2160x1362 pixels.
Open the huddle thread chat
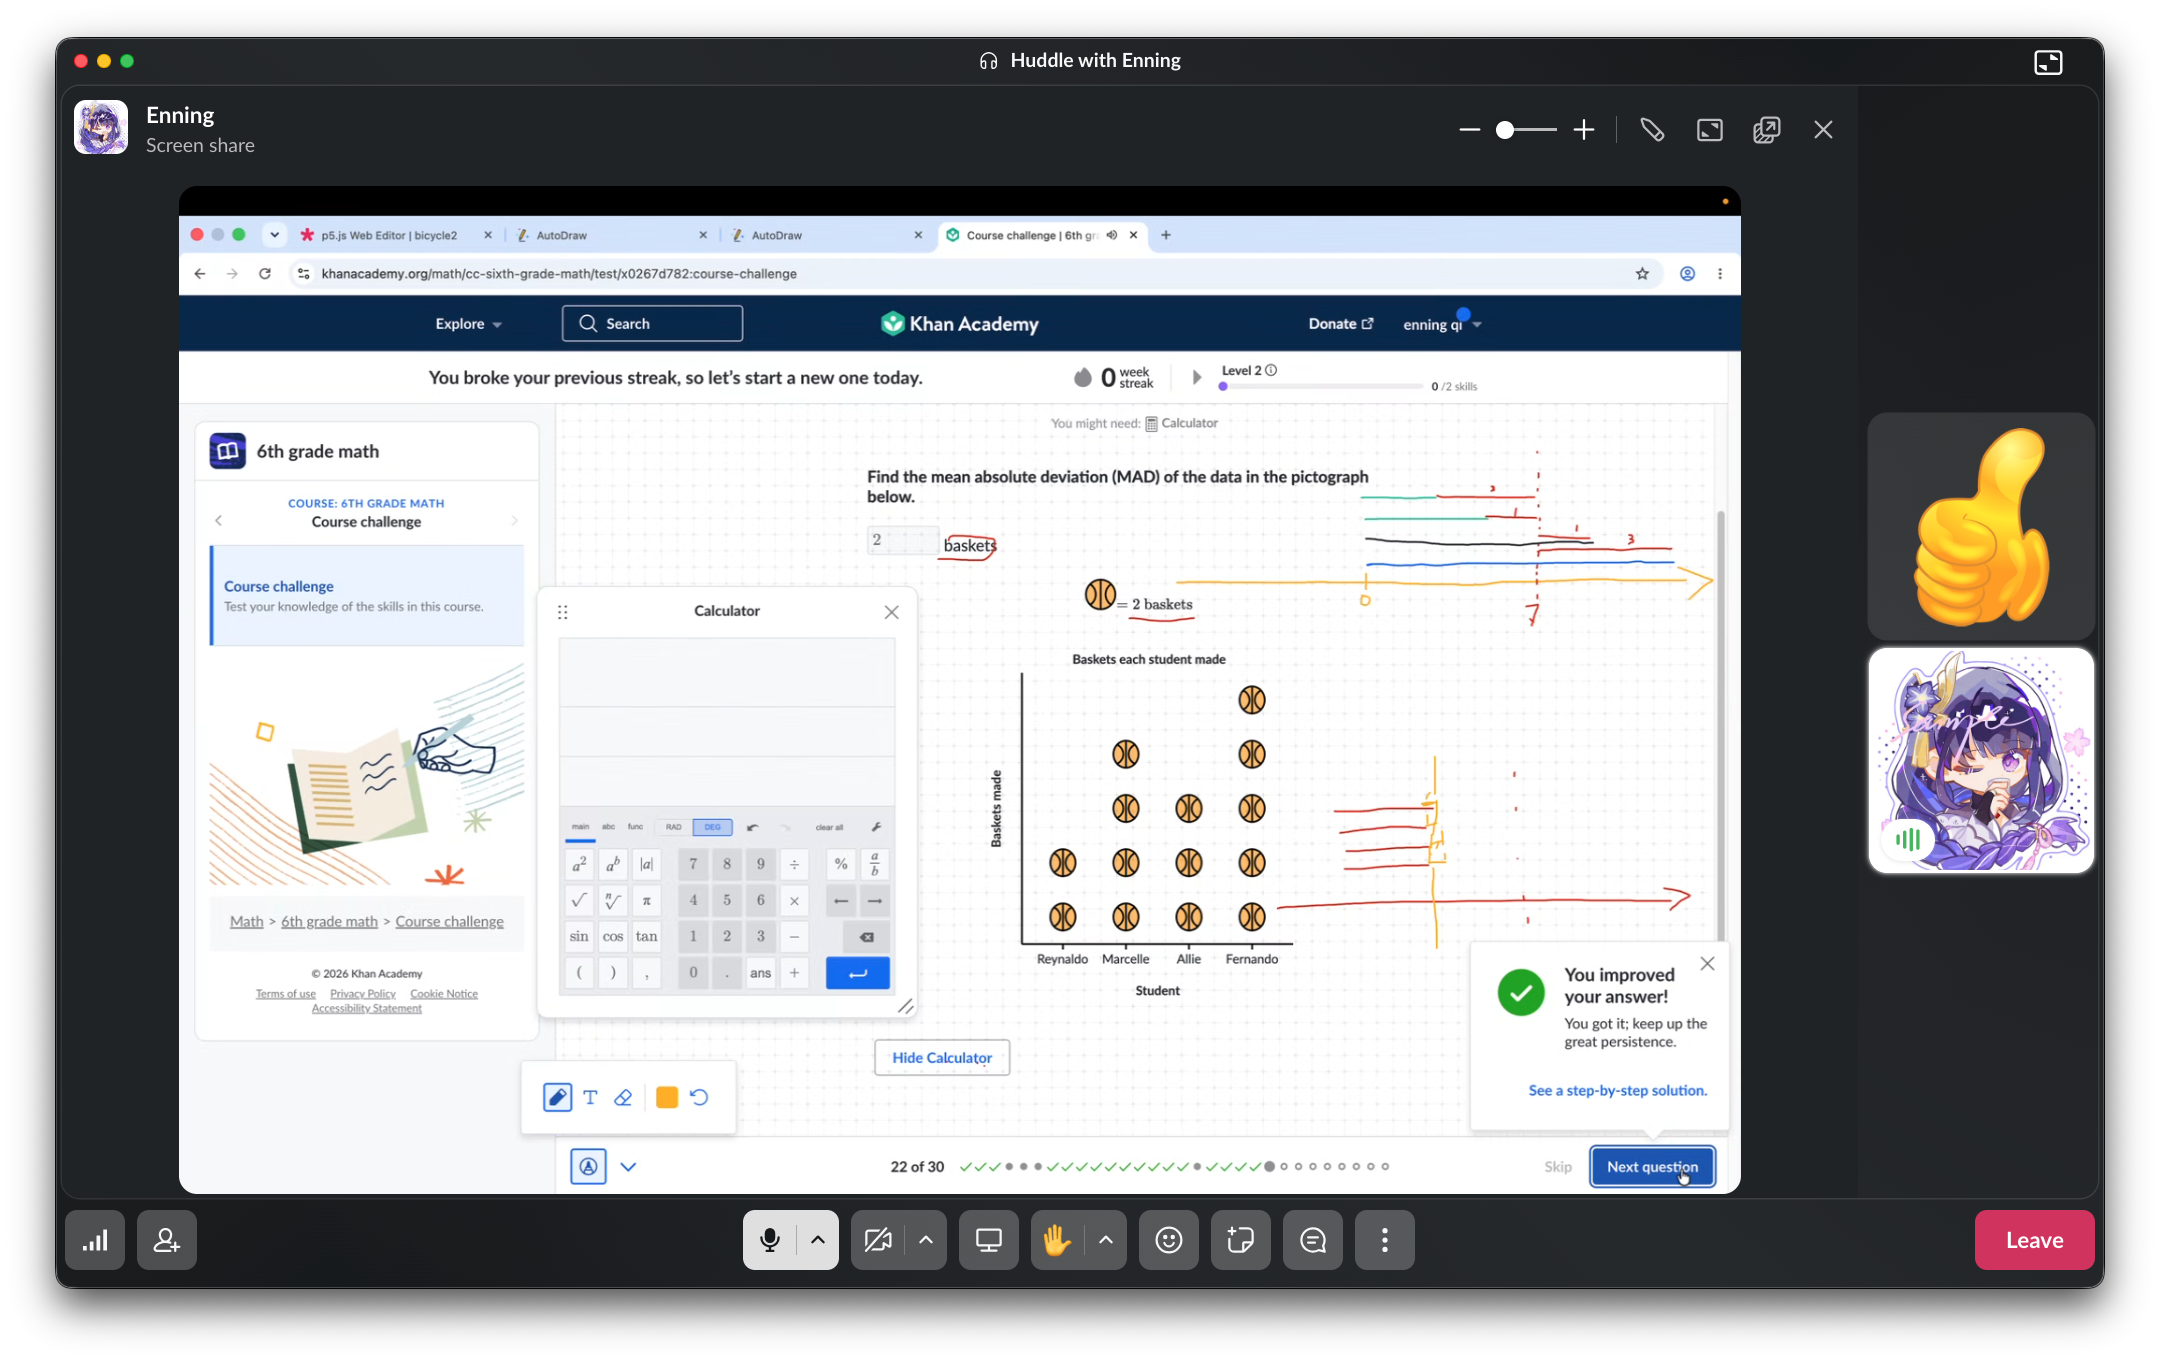1313,1240
